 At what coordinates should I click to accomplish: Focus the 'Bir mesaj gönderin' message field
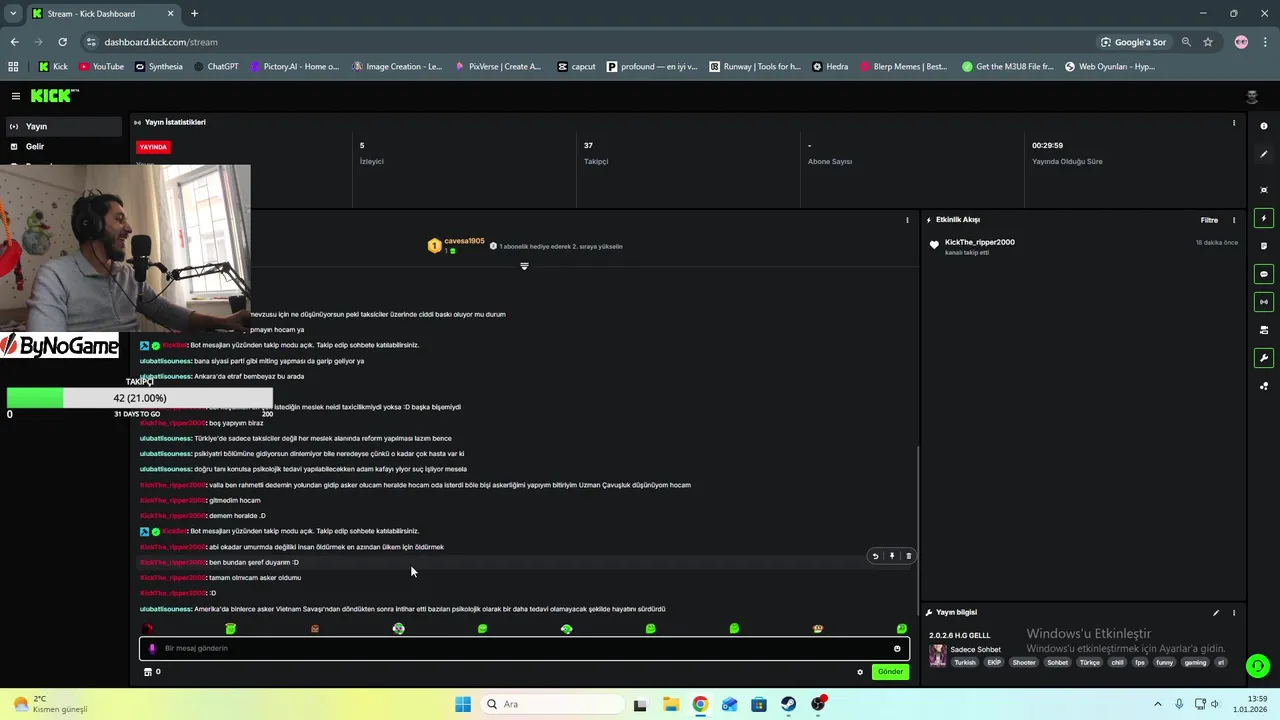click(524, 648)
